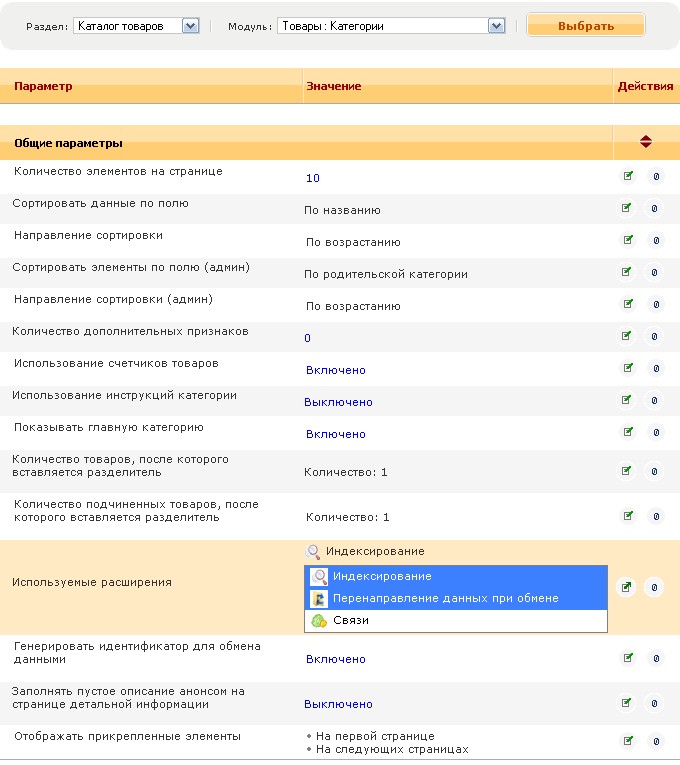Click 'Включено' value for Использование счетчиков товаров
Image resolution: width=680 pixels, height=765 pixels.
(x=336, y=370)
